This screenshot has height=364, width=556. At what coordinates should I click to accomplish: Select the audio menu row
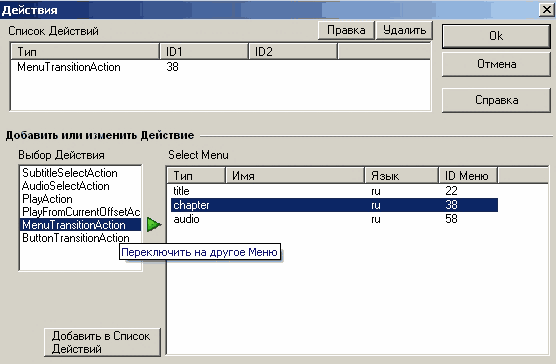[x=334, y=219]
